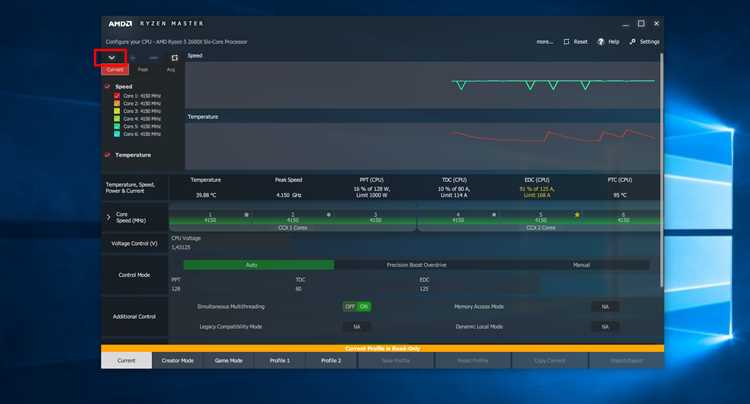Toggle the Core 2 speed checkbox
Screen dimensions: 750x404
[x=117, y=103]
